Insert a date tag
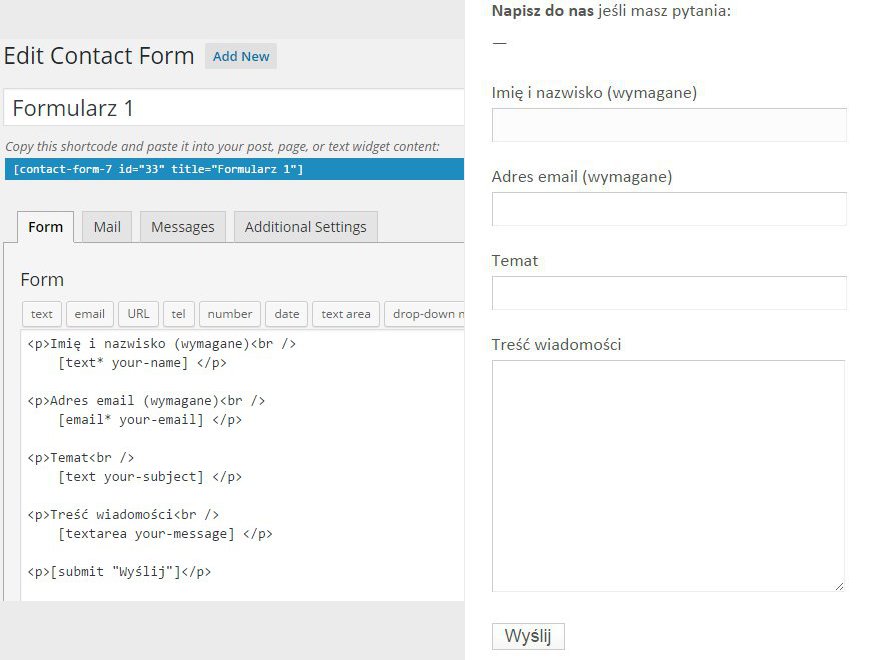This screenshot has width=880, height=660. [287, 314]
